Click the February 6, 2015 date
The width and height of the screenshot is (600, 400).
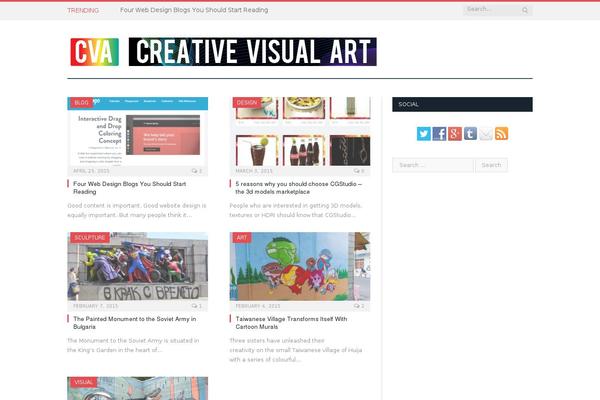[258, 306]
